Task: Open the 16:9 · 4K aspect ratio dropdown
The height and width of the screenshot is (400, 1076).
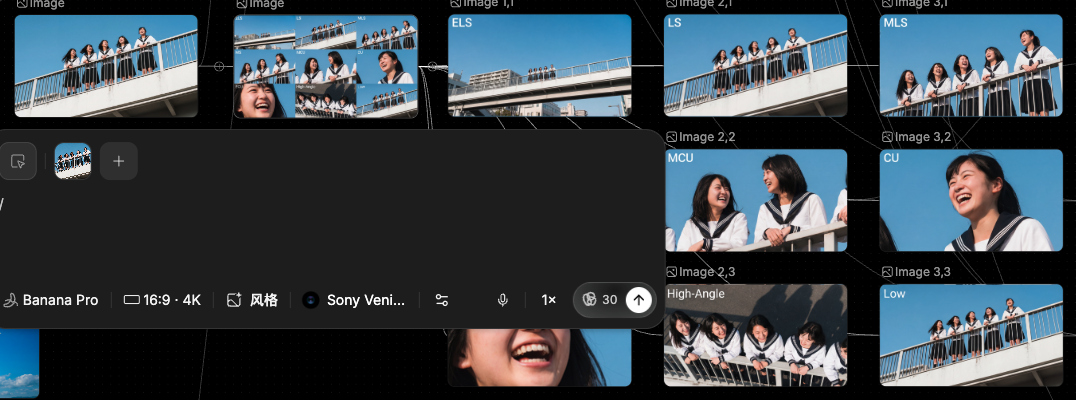Action: coord(162,300)
